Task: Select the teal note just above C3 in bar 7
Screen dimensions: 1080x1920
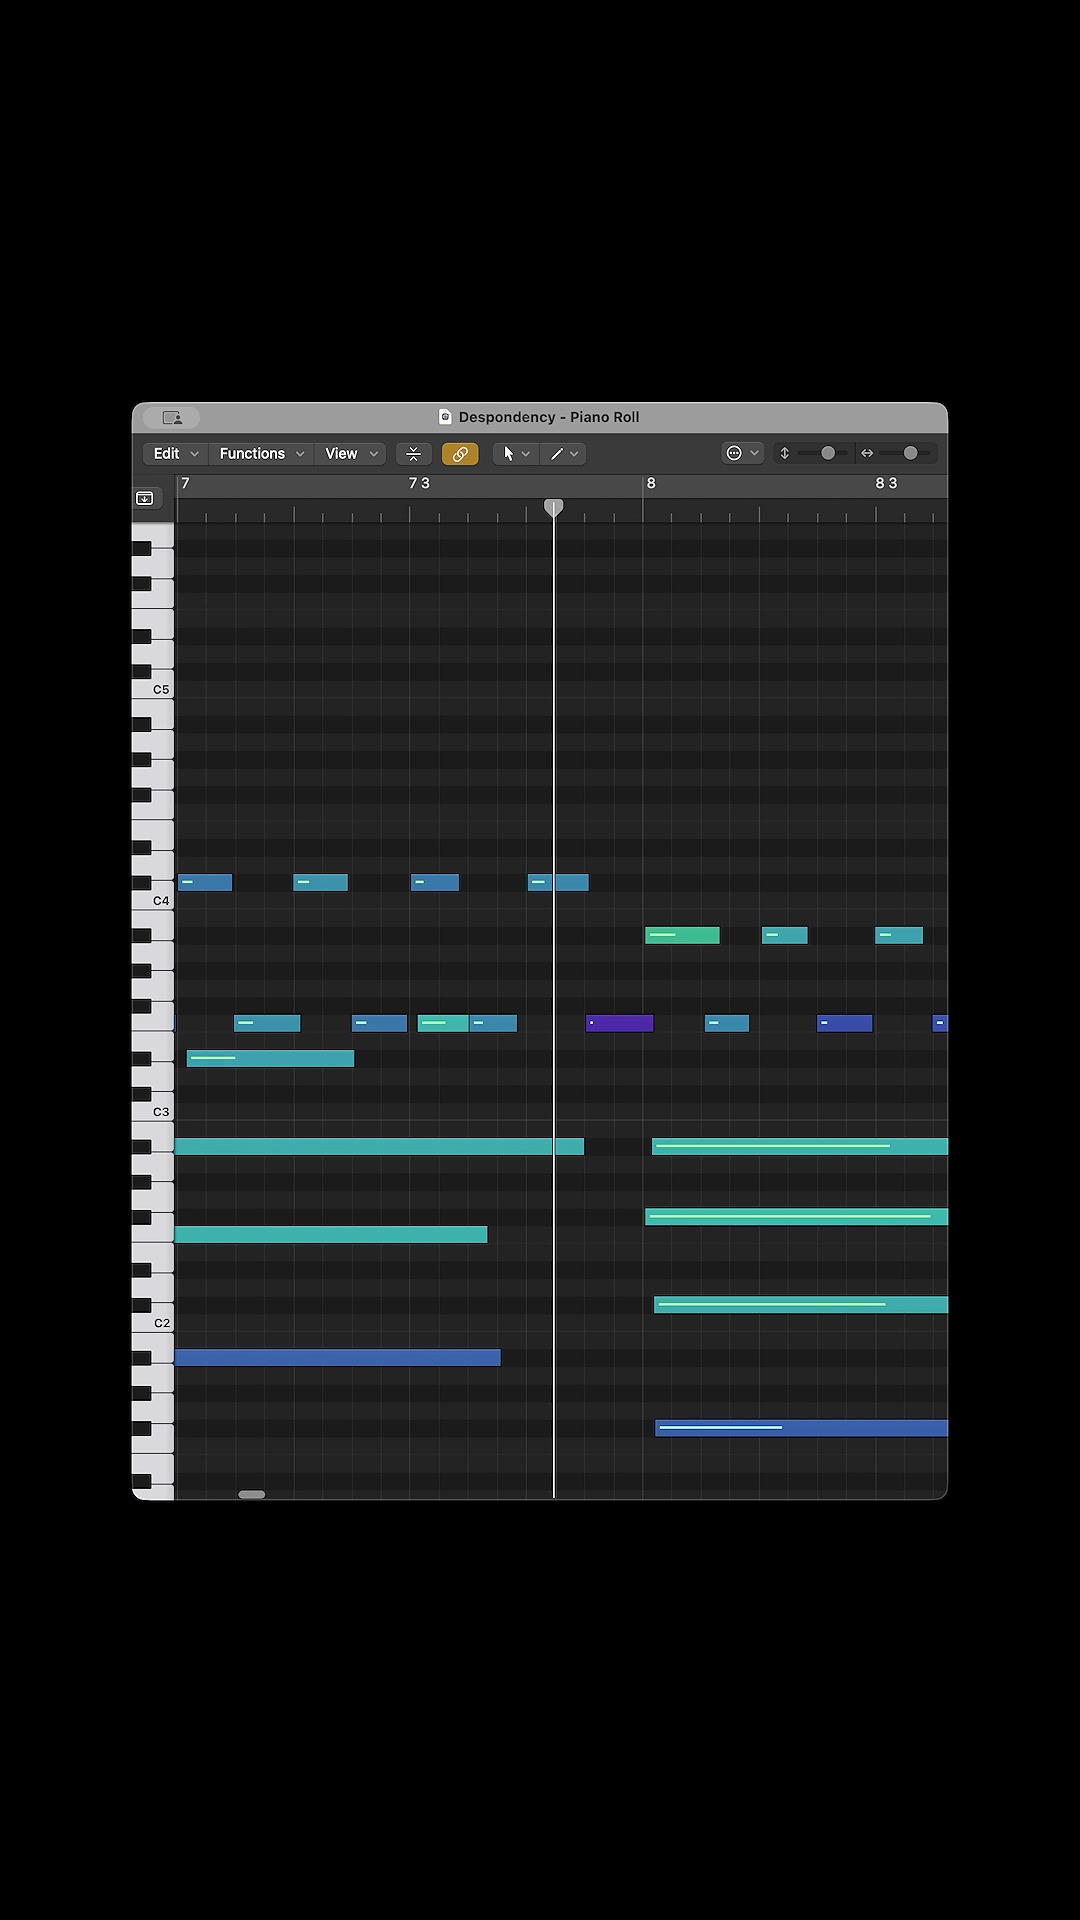Action: tap(270, 1058)
